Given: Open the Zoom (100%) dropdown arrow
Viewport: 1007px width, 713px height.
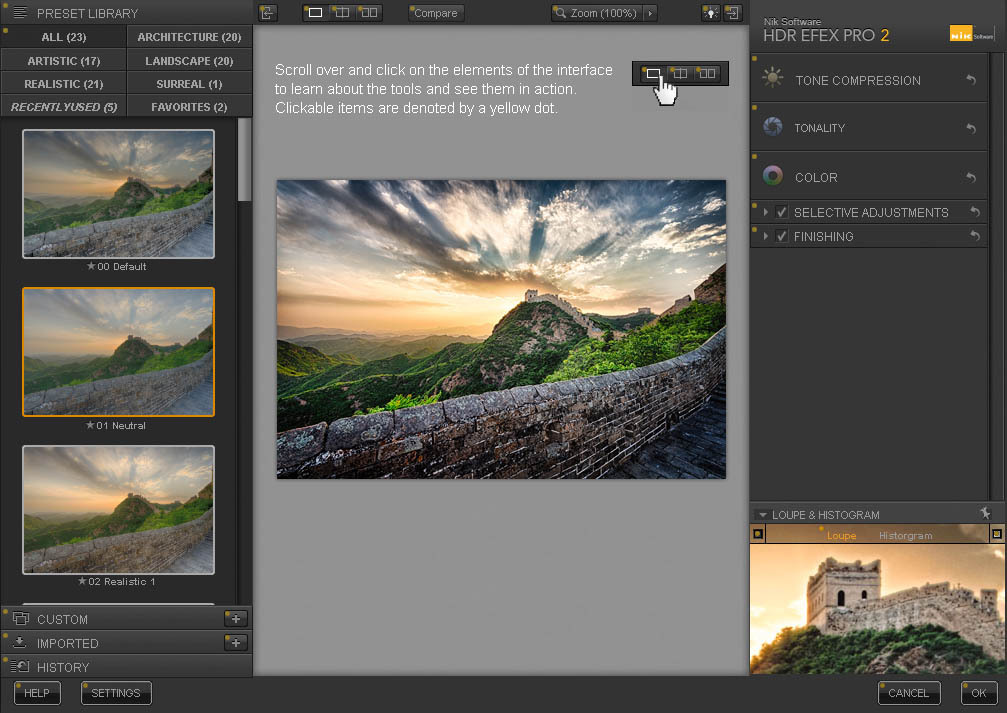Looking at the screenshot, I should coord(650,13).
